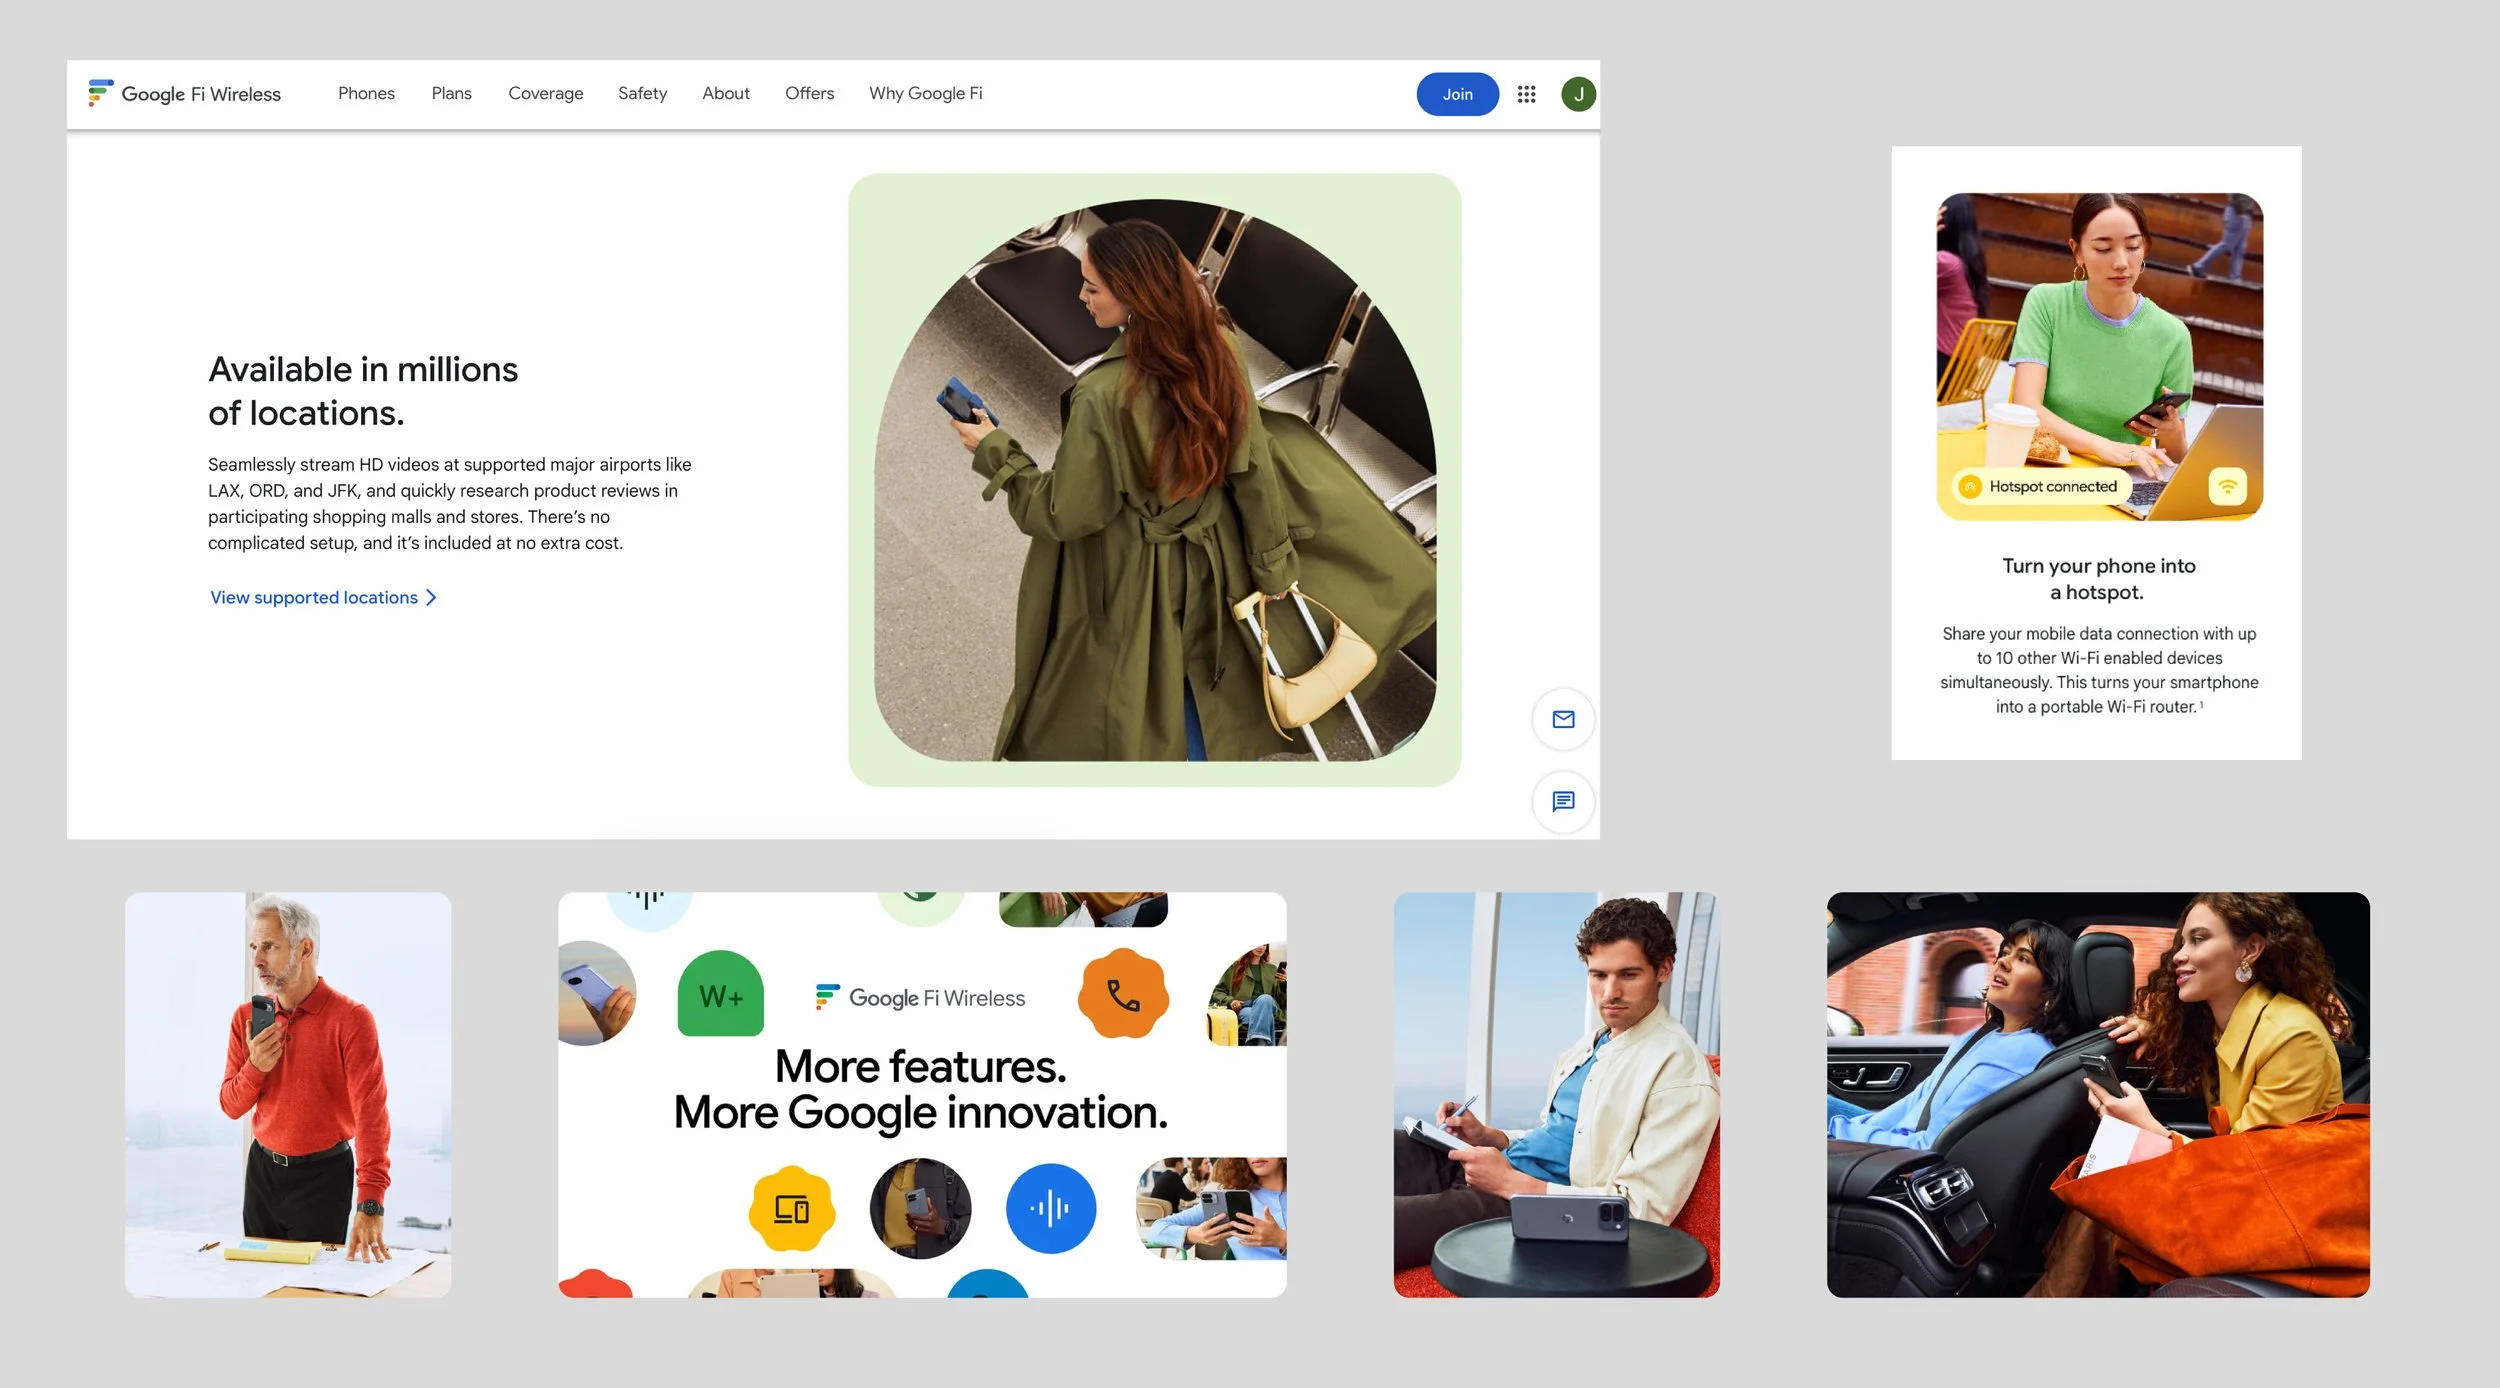Click the green W+ badge icon

pos(721,994)
